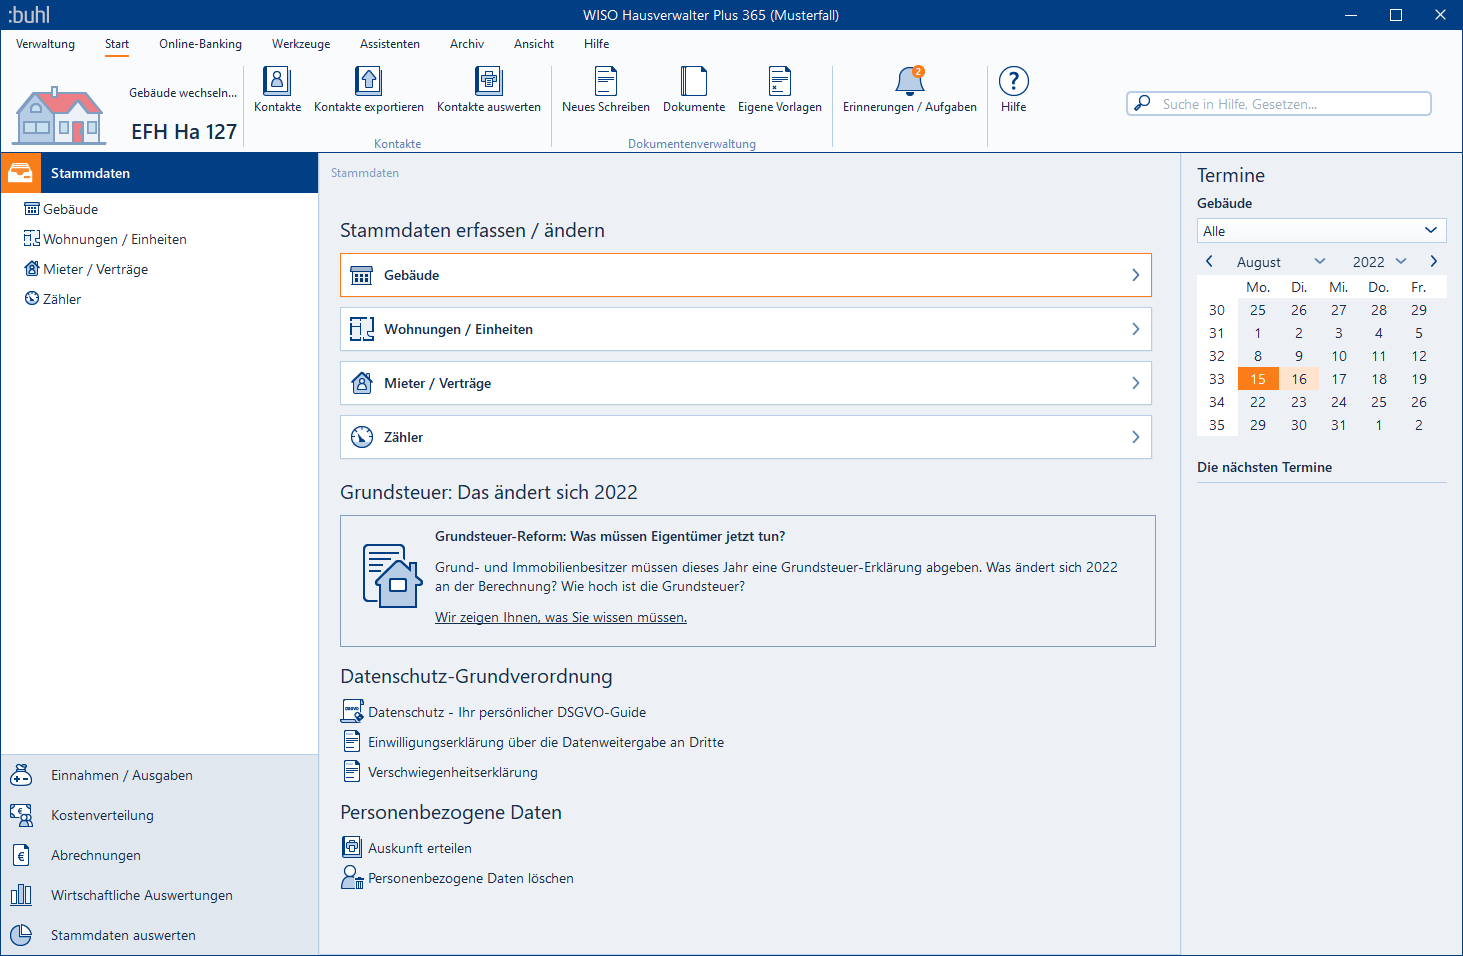Open the Gebäude card in Stammdaten
Image resolution: width=1463 pixels, height=956 pixels.
(746, 275)
